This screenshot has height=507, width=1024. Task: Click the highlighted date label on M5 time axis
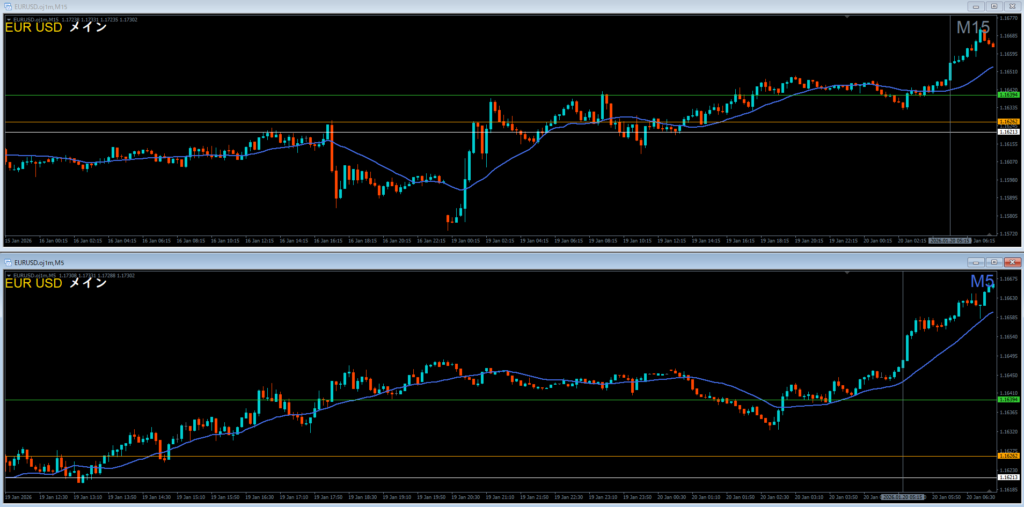click(x=902, y=495)
